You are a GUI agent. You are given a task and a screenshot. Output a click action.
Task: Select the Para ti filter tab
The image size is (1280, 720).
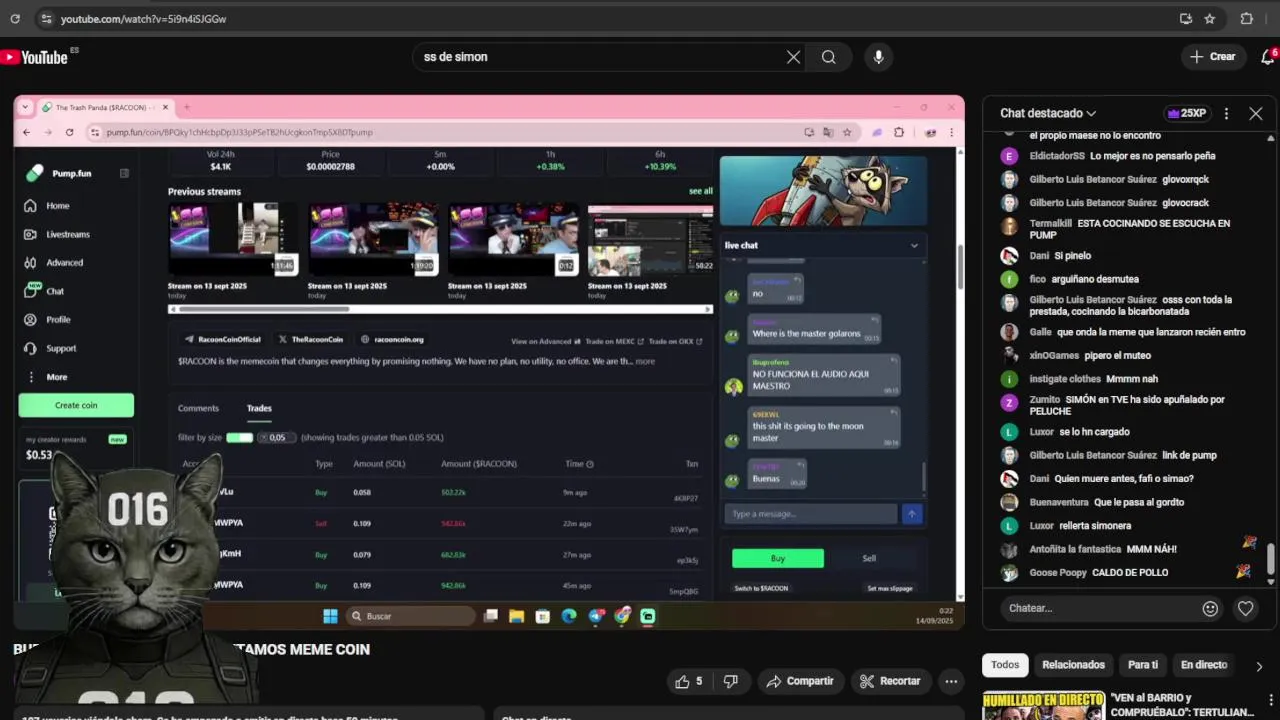(1142, 665)
